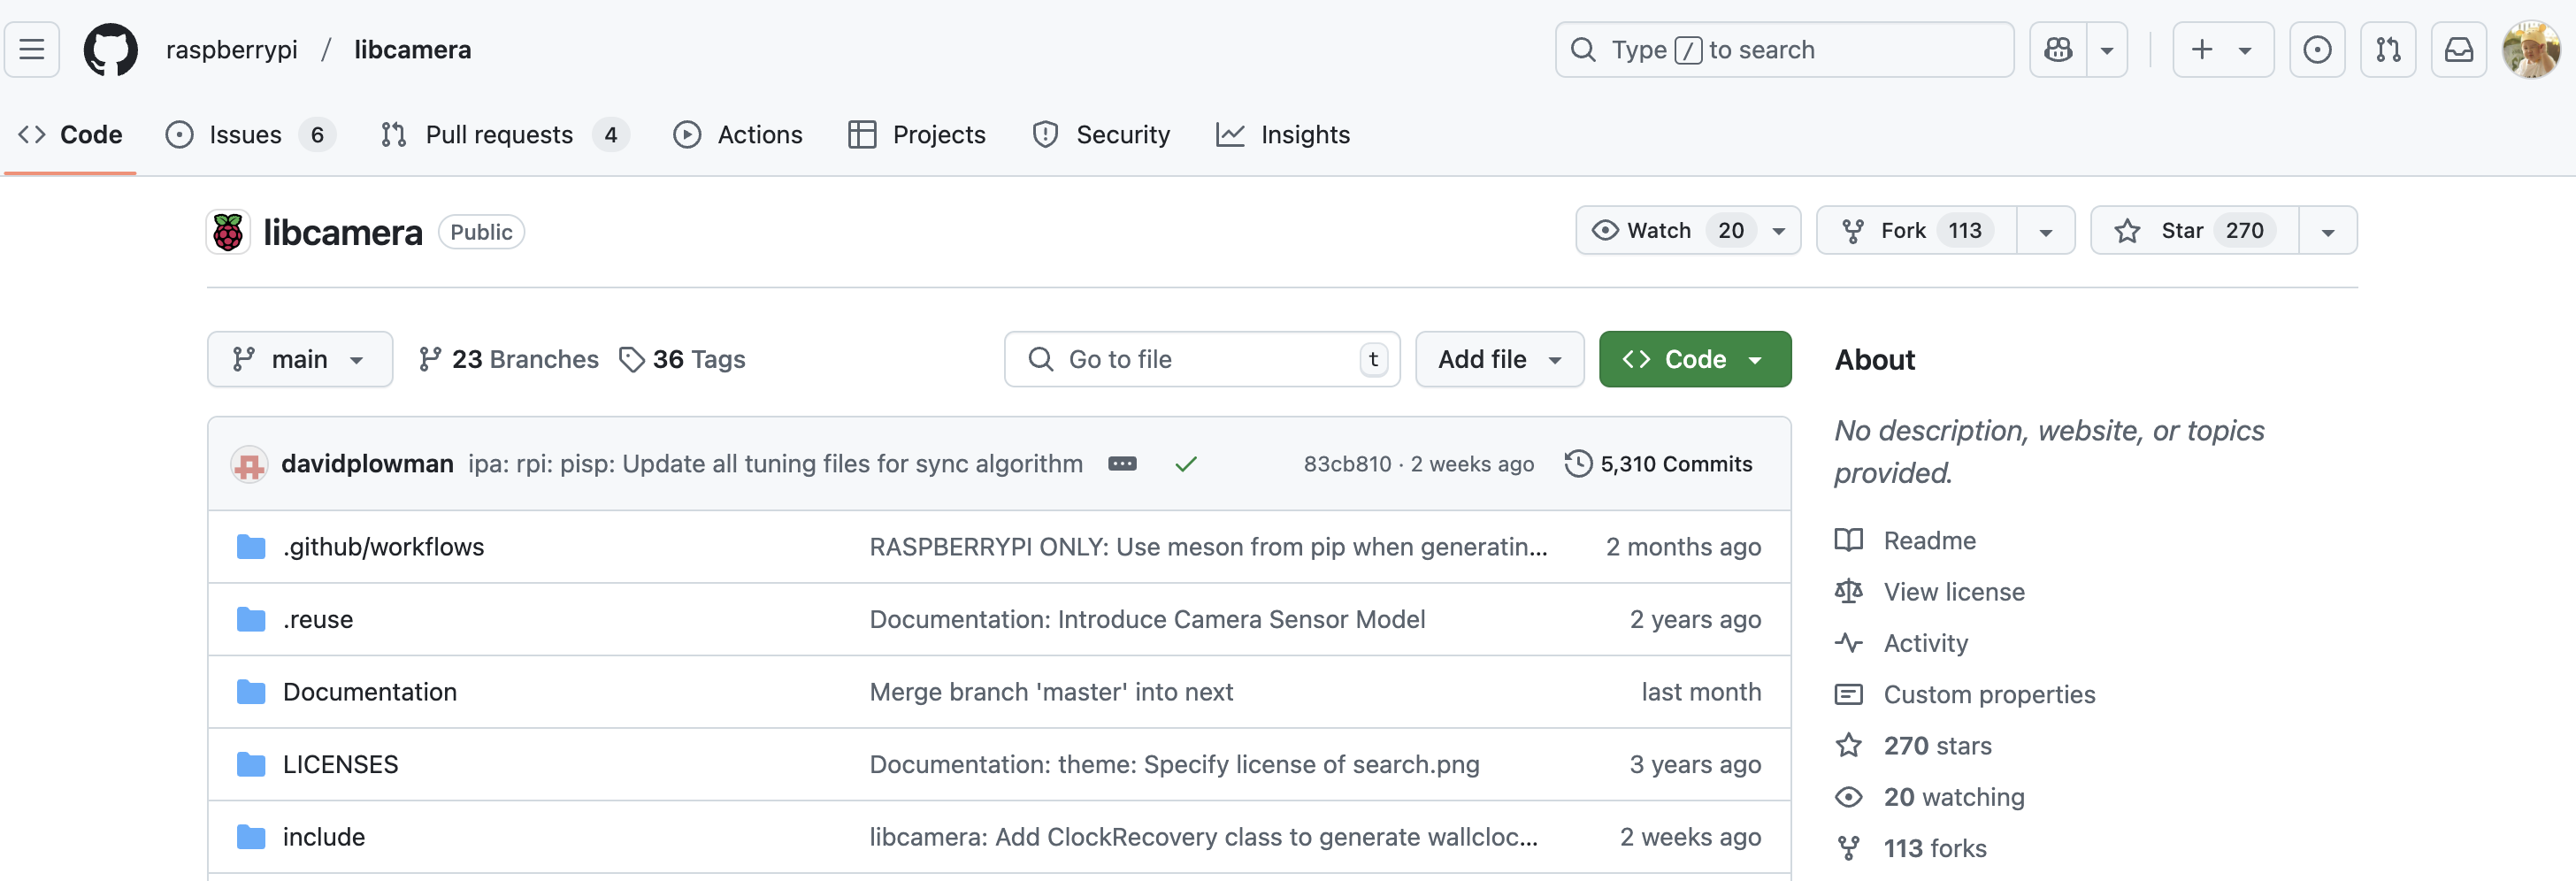Image resolution: width=2576 pixels, height=881 pixels.
Task: Click davidplowman author avatar
Action: click(249, 464)
